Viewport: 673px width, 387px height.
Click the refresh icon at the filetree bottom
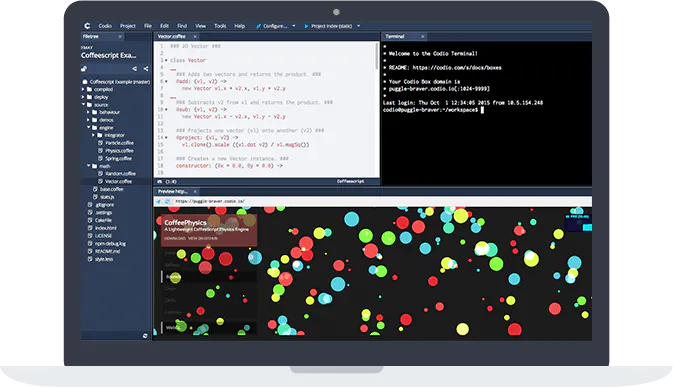pos(145,336)
